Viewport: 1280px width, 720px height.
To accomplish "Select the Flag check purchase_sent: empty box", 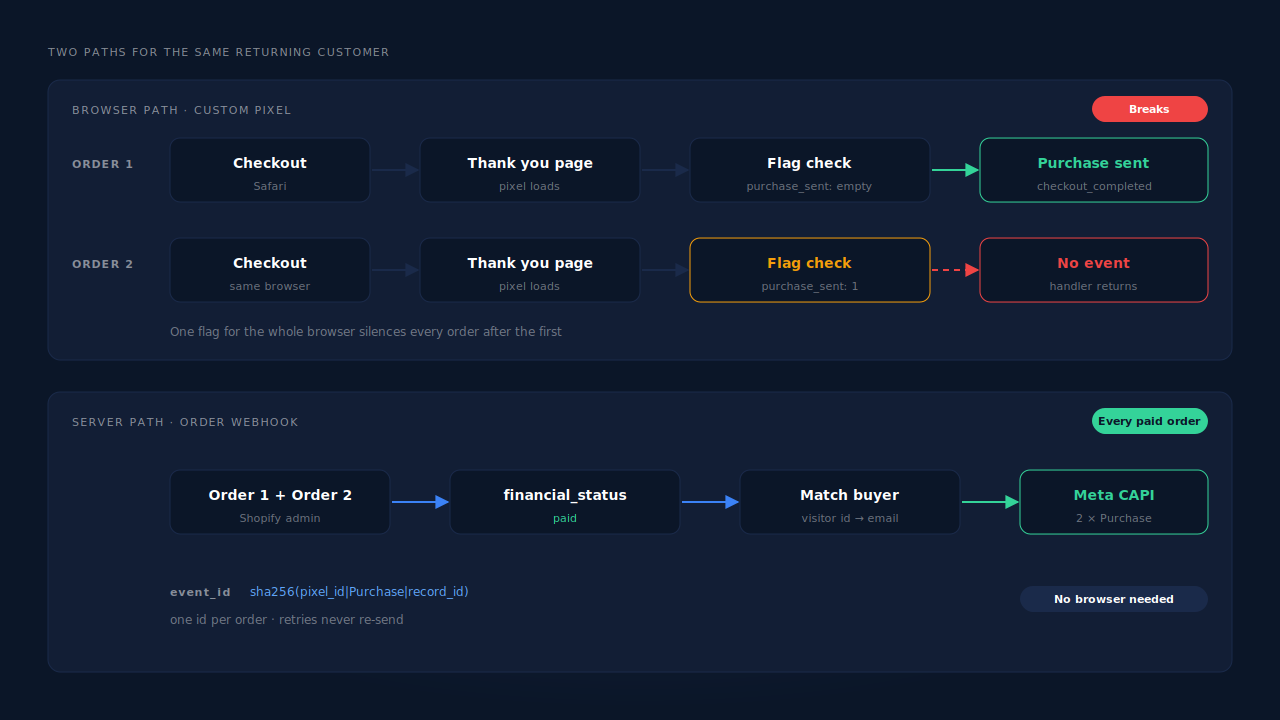I will click(810, 170).
